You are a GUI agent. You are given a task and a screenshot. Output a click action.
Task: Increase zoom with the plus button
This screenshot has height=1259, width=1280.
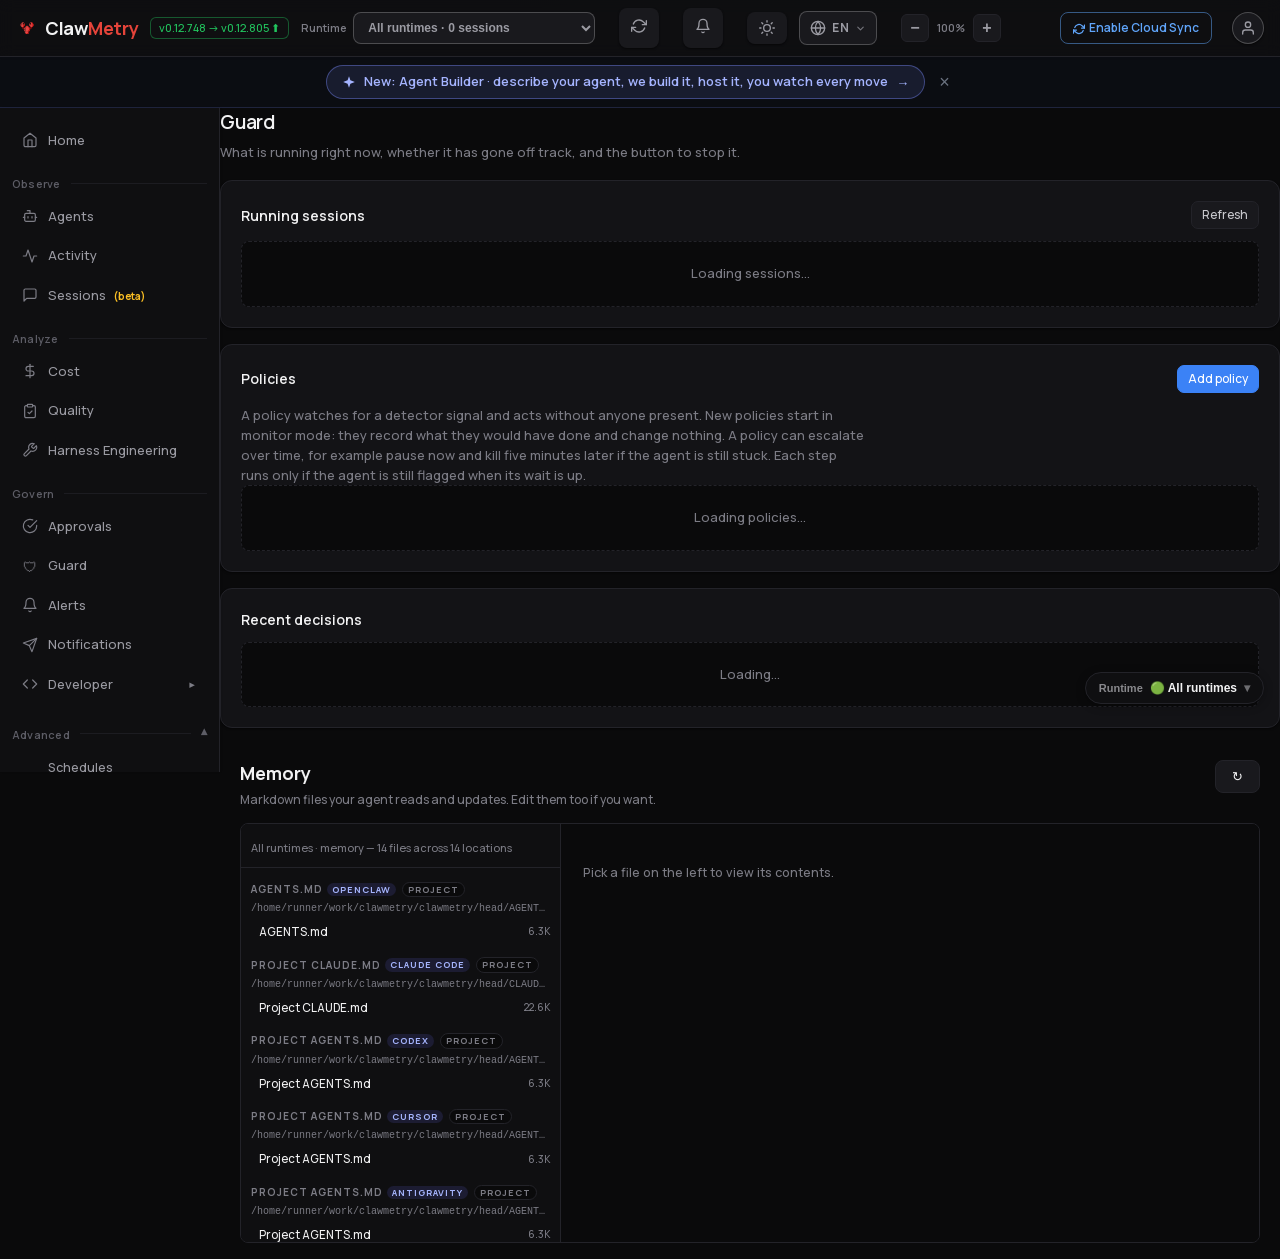click(987, 28)
